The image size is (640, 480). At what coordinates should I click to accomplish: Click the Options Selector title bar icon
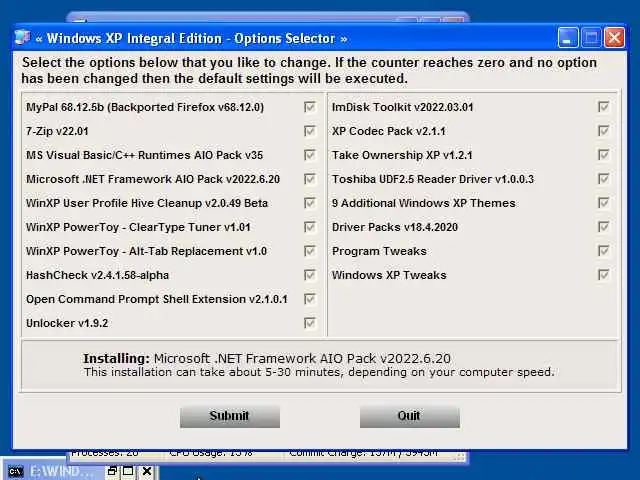22,38
